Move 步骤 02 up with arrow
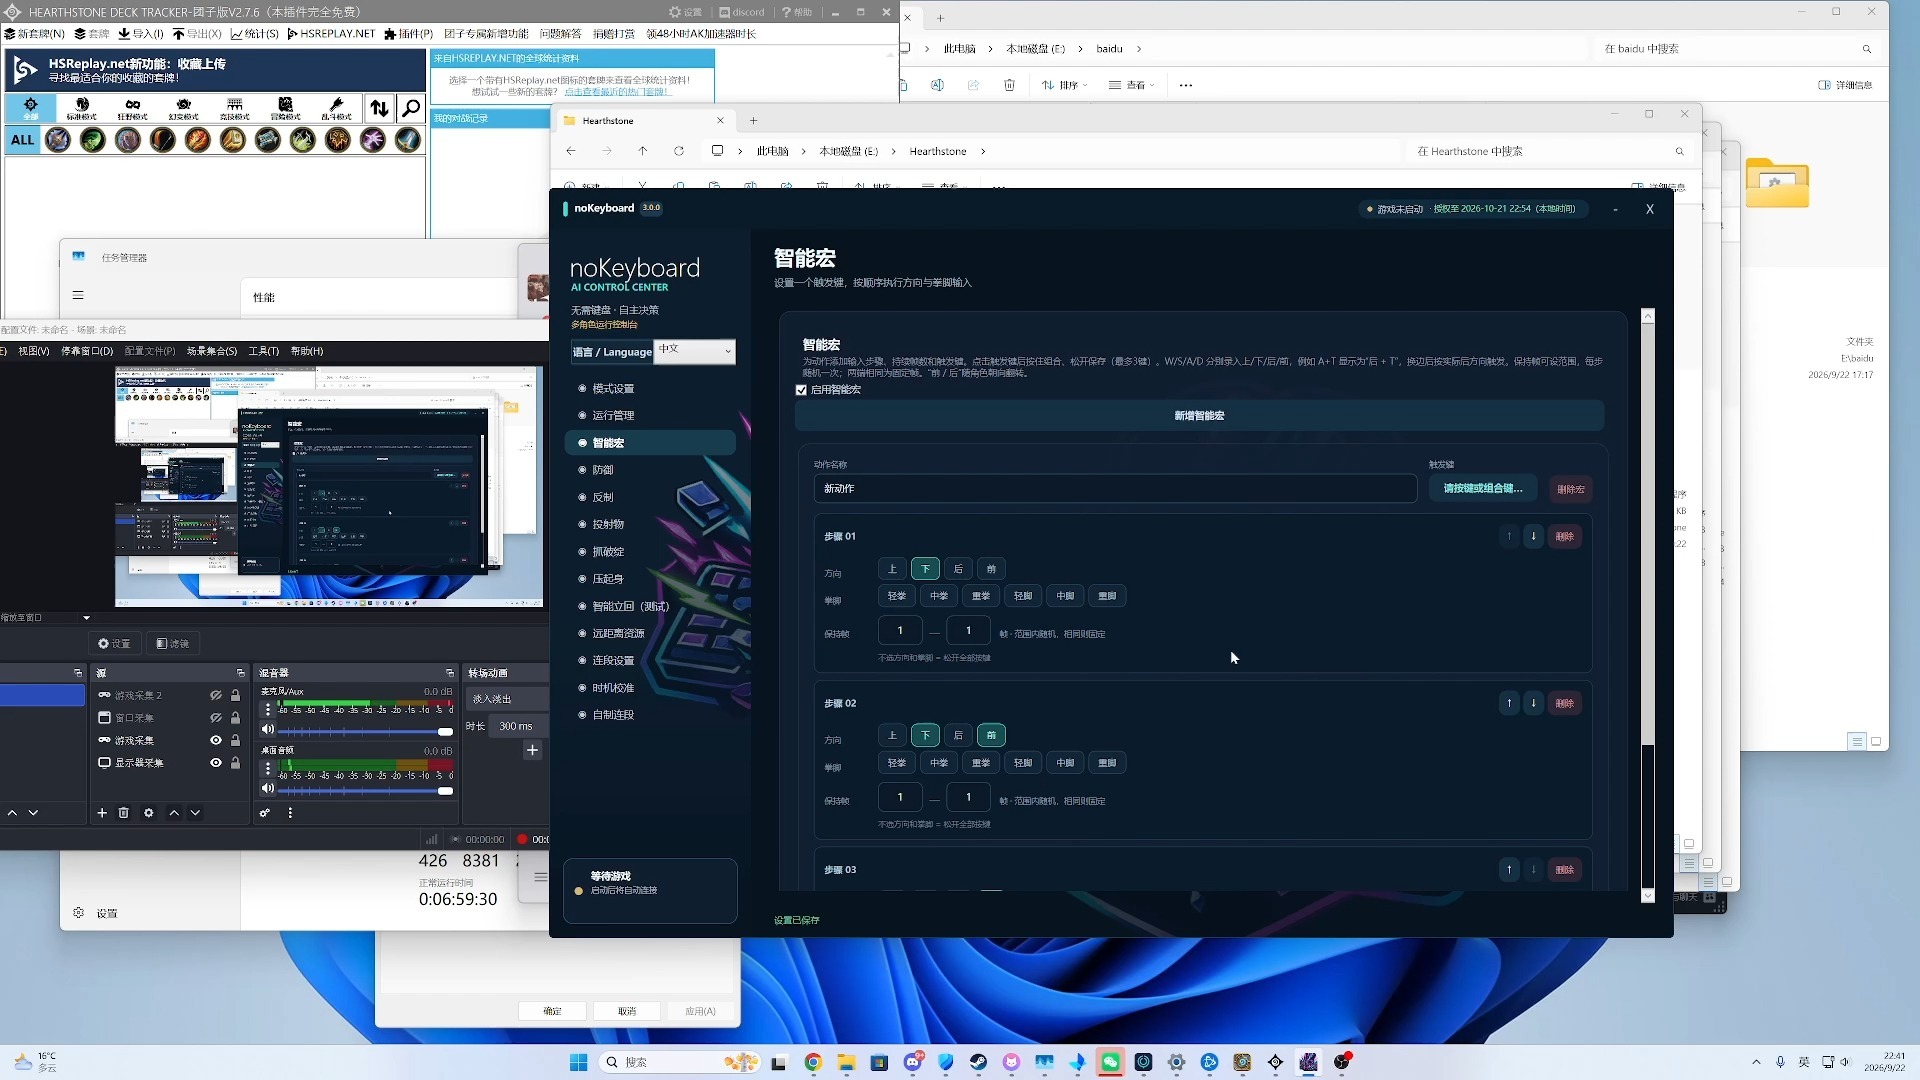 (x=1509, y=703)
